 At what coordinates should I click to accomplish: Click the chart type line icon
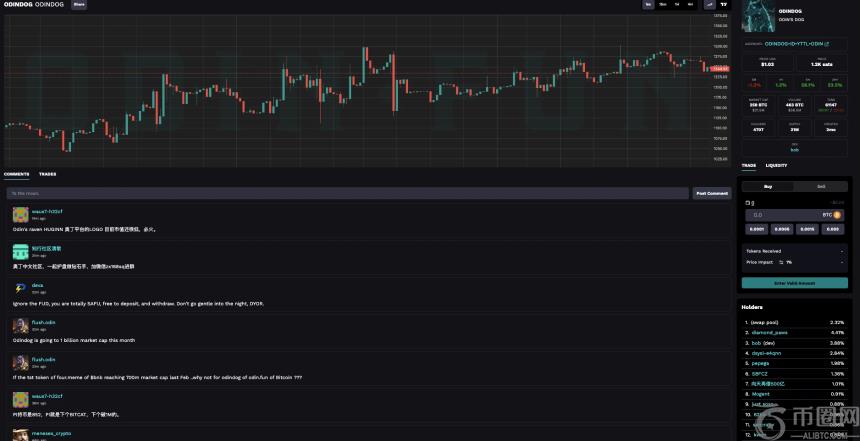pyautogui.click(x=708, y=4)
